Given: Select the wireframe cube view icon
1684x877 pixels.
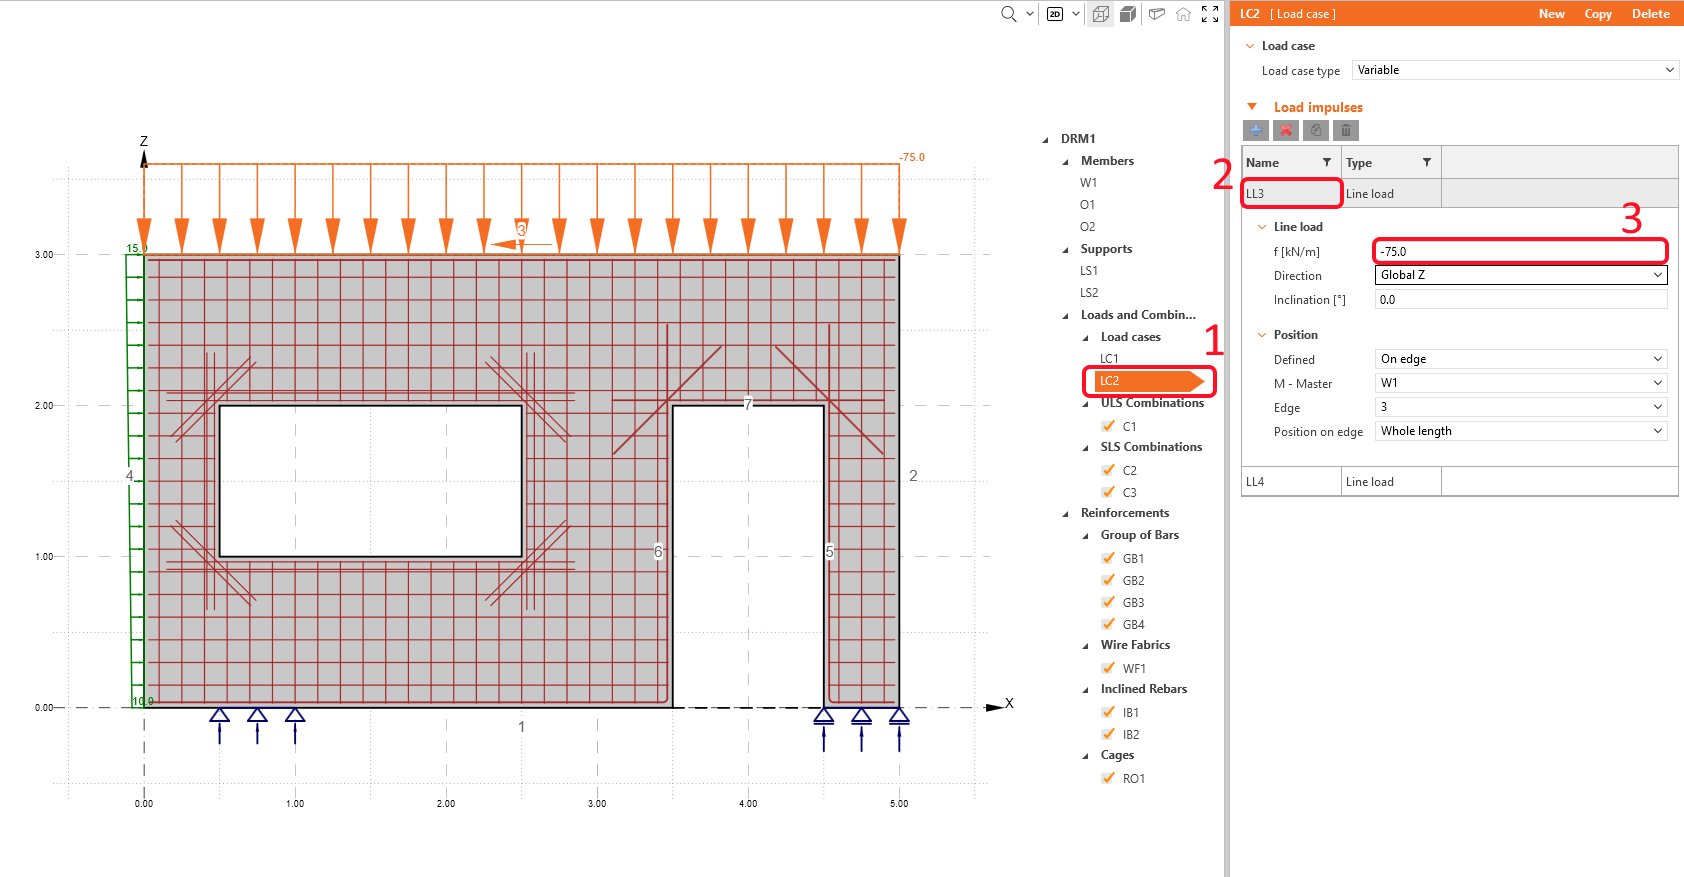Looking at the screenshot, I should pyautogui.click(x=1101, y=14).
